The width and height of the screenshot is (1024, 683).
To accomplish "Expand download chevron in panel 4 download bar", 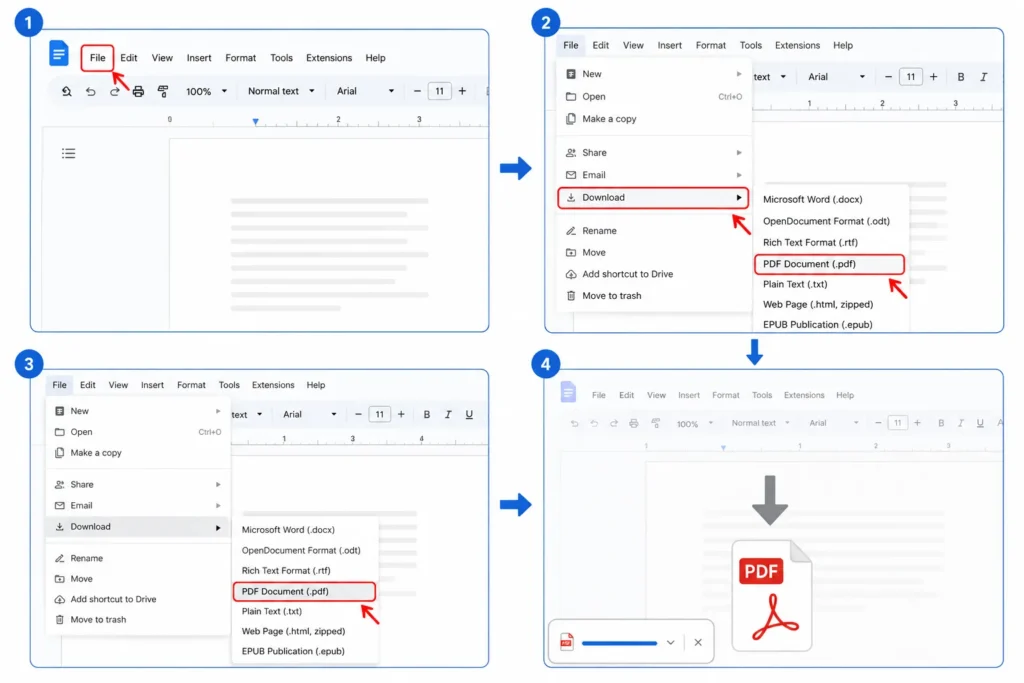I will tap(671, 643).
